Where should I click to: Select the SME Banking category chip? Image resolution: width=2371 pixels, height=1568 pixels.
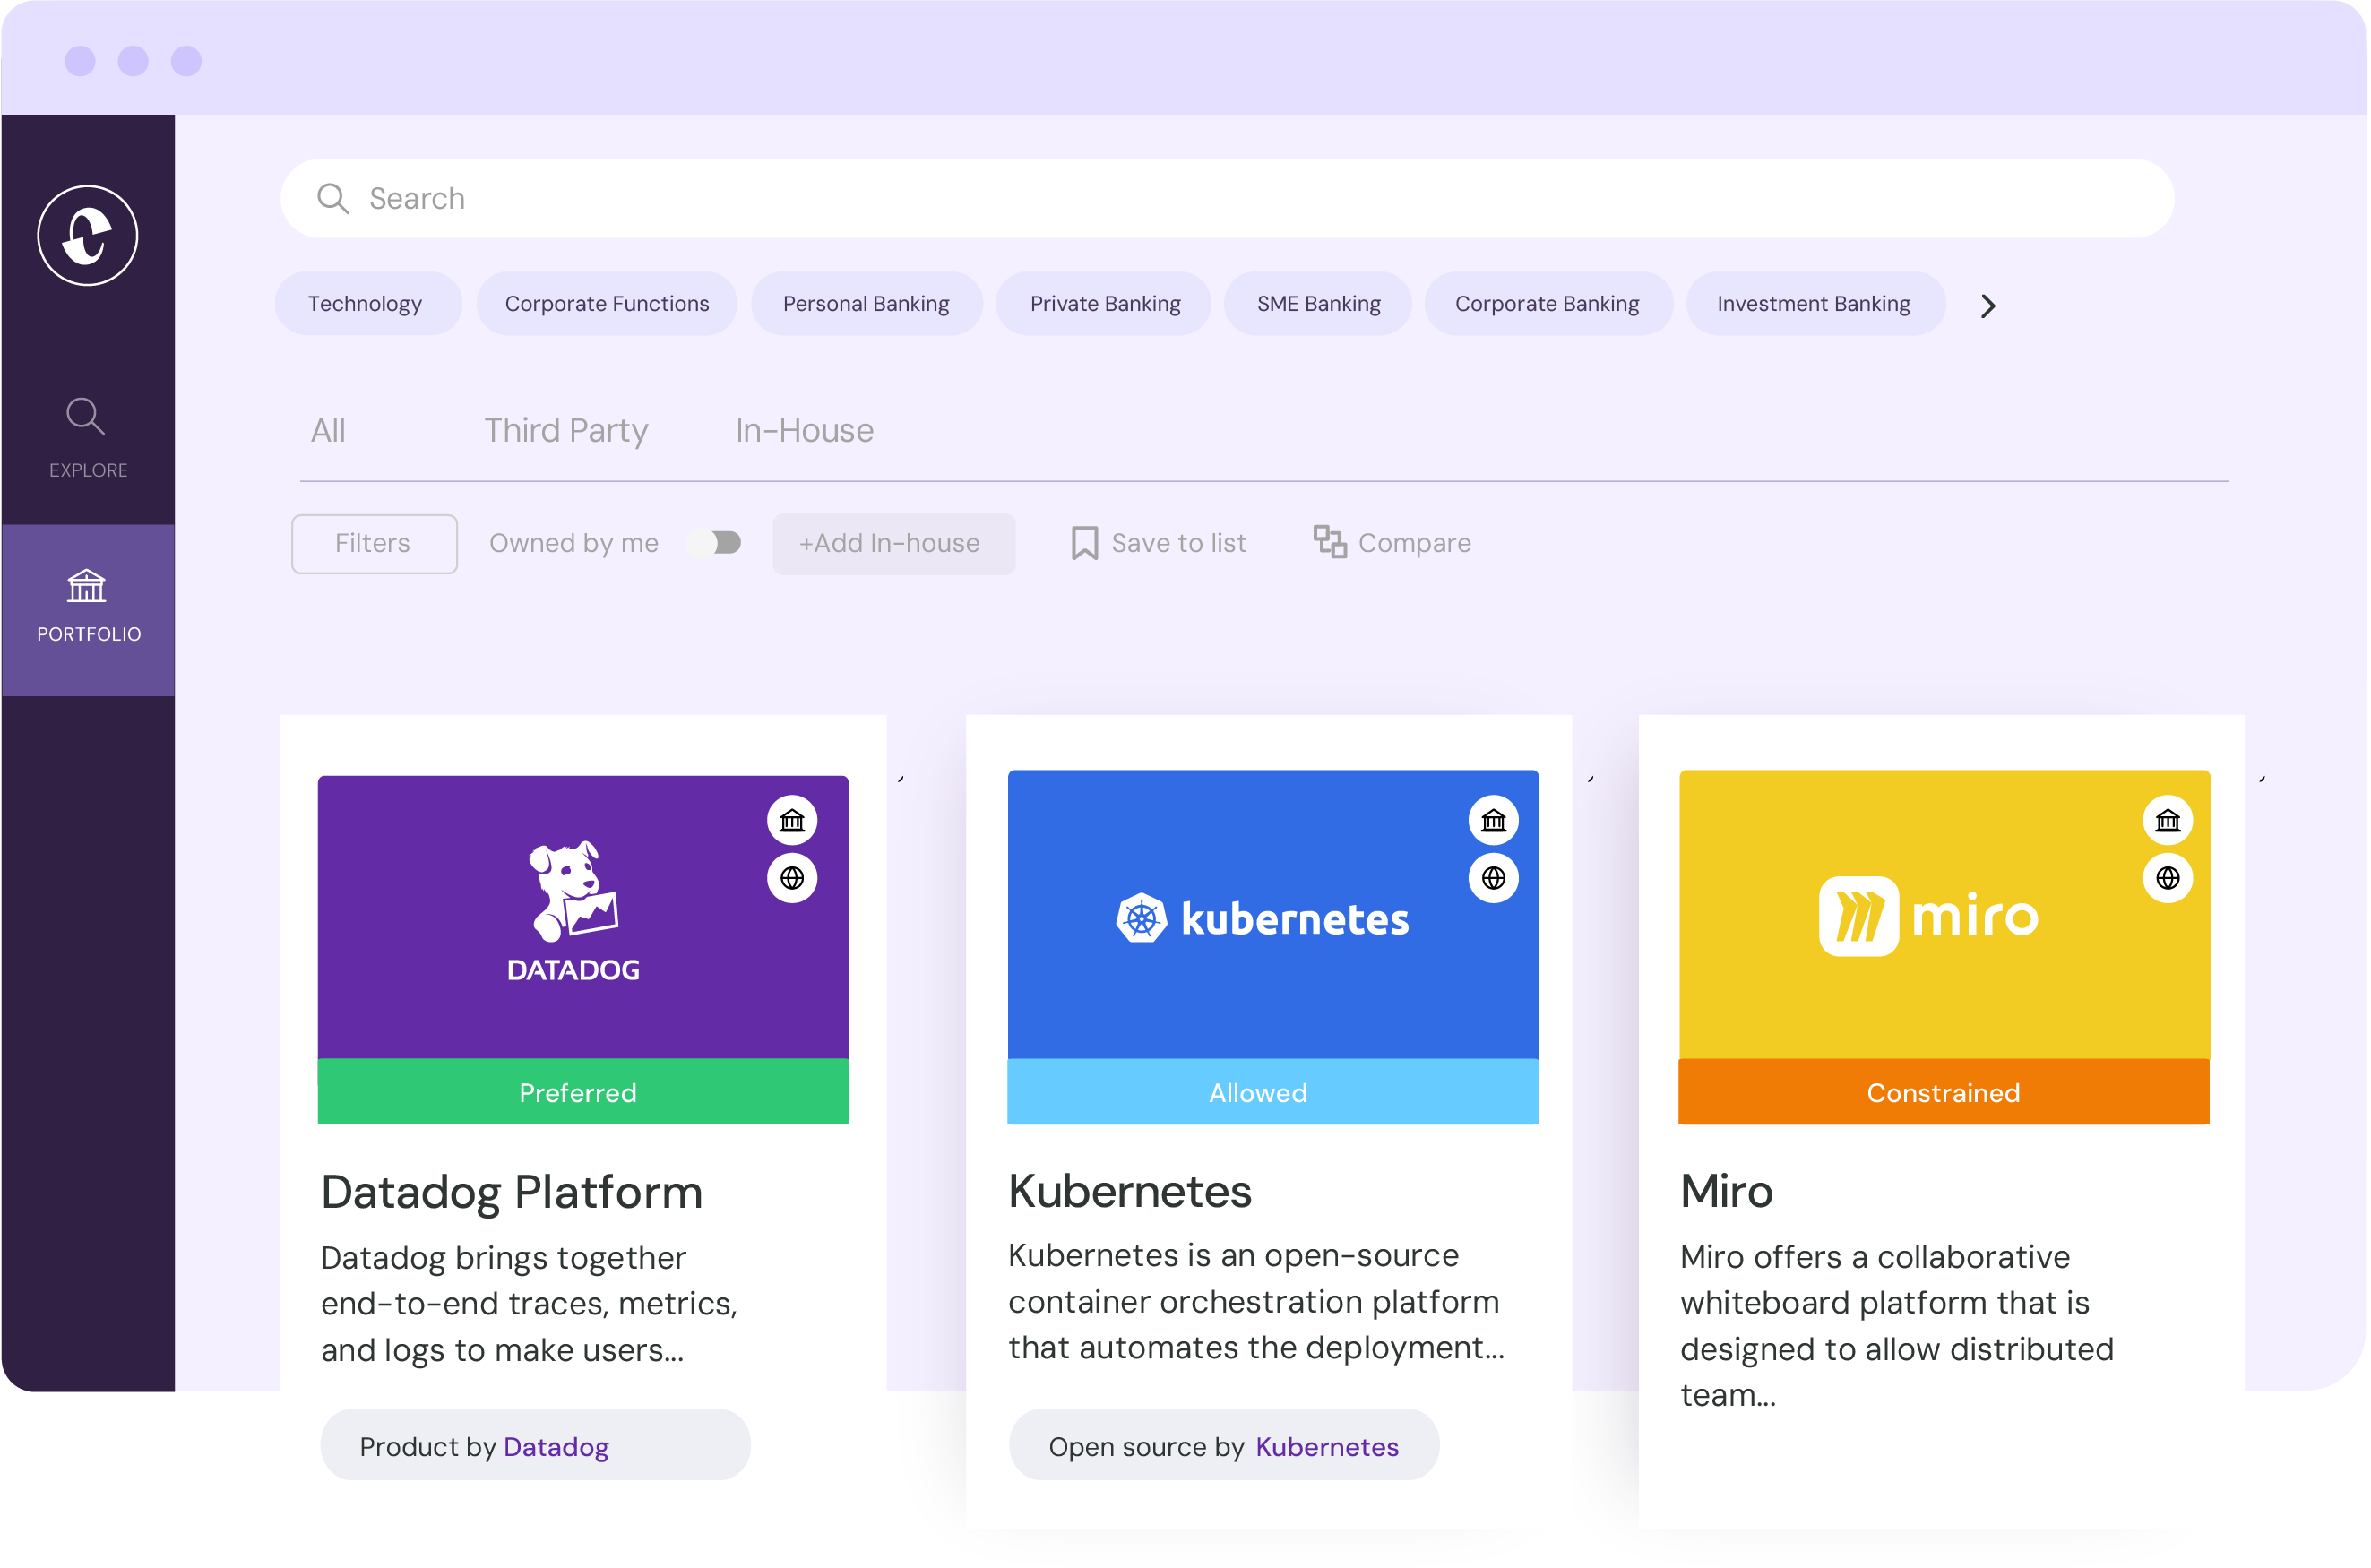[x=1319, y=304]
